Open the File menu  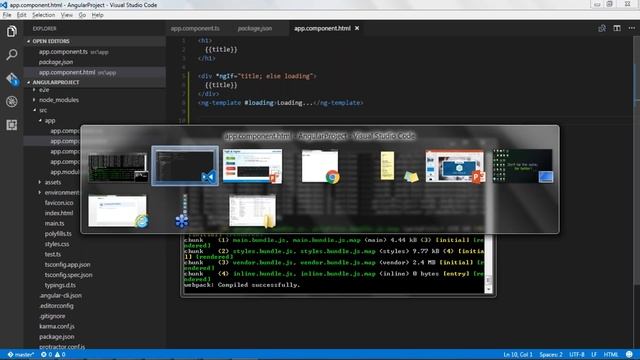[7, 15]
